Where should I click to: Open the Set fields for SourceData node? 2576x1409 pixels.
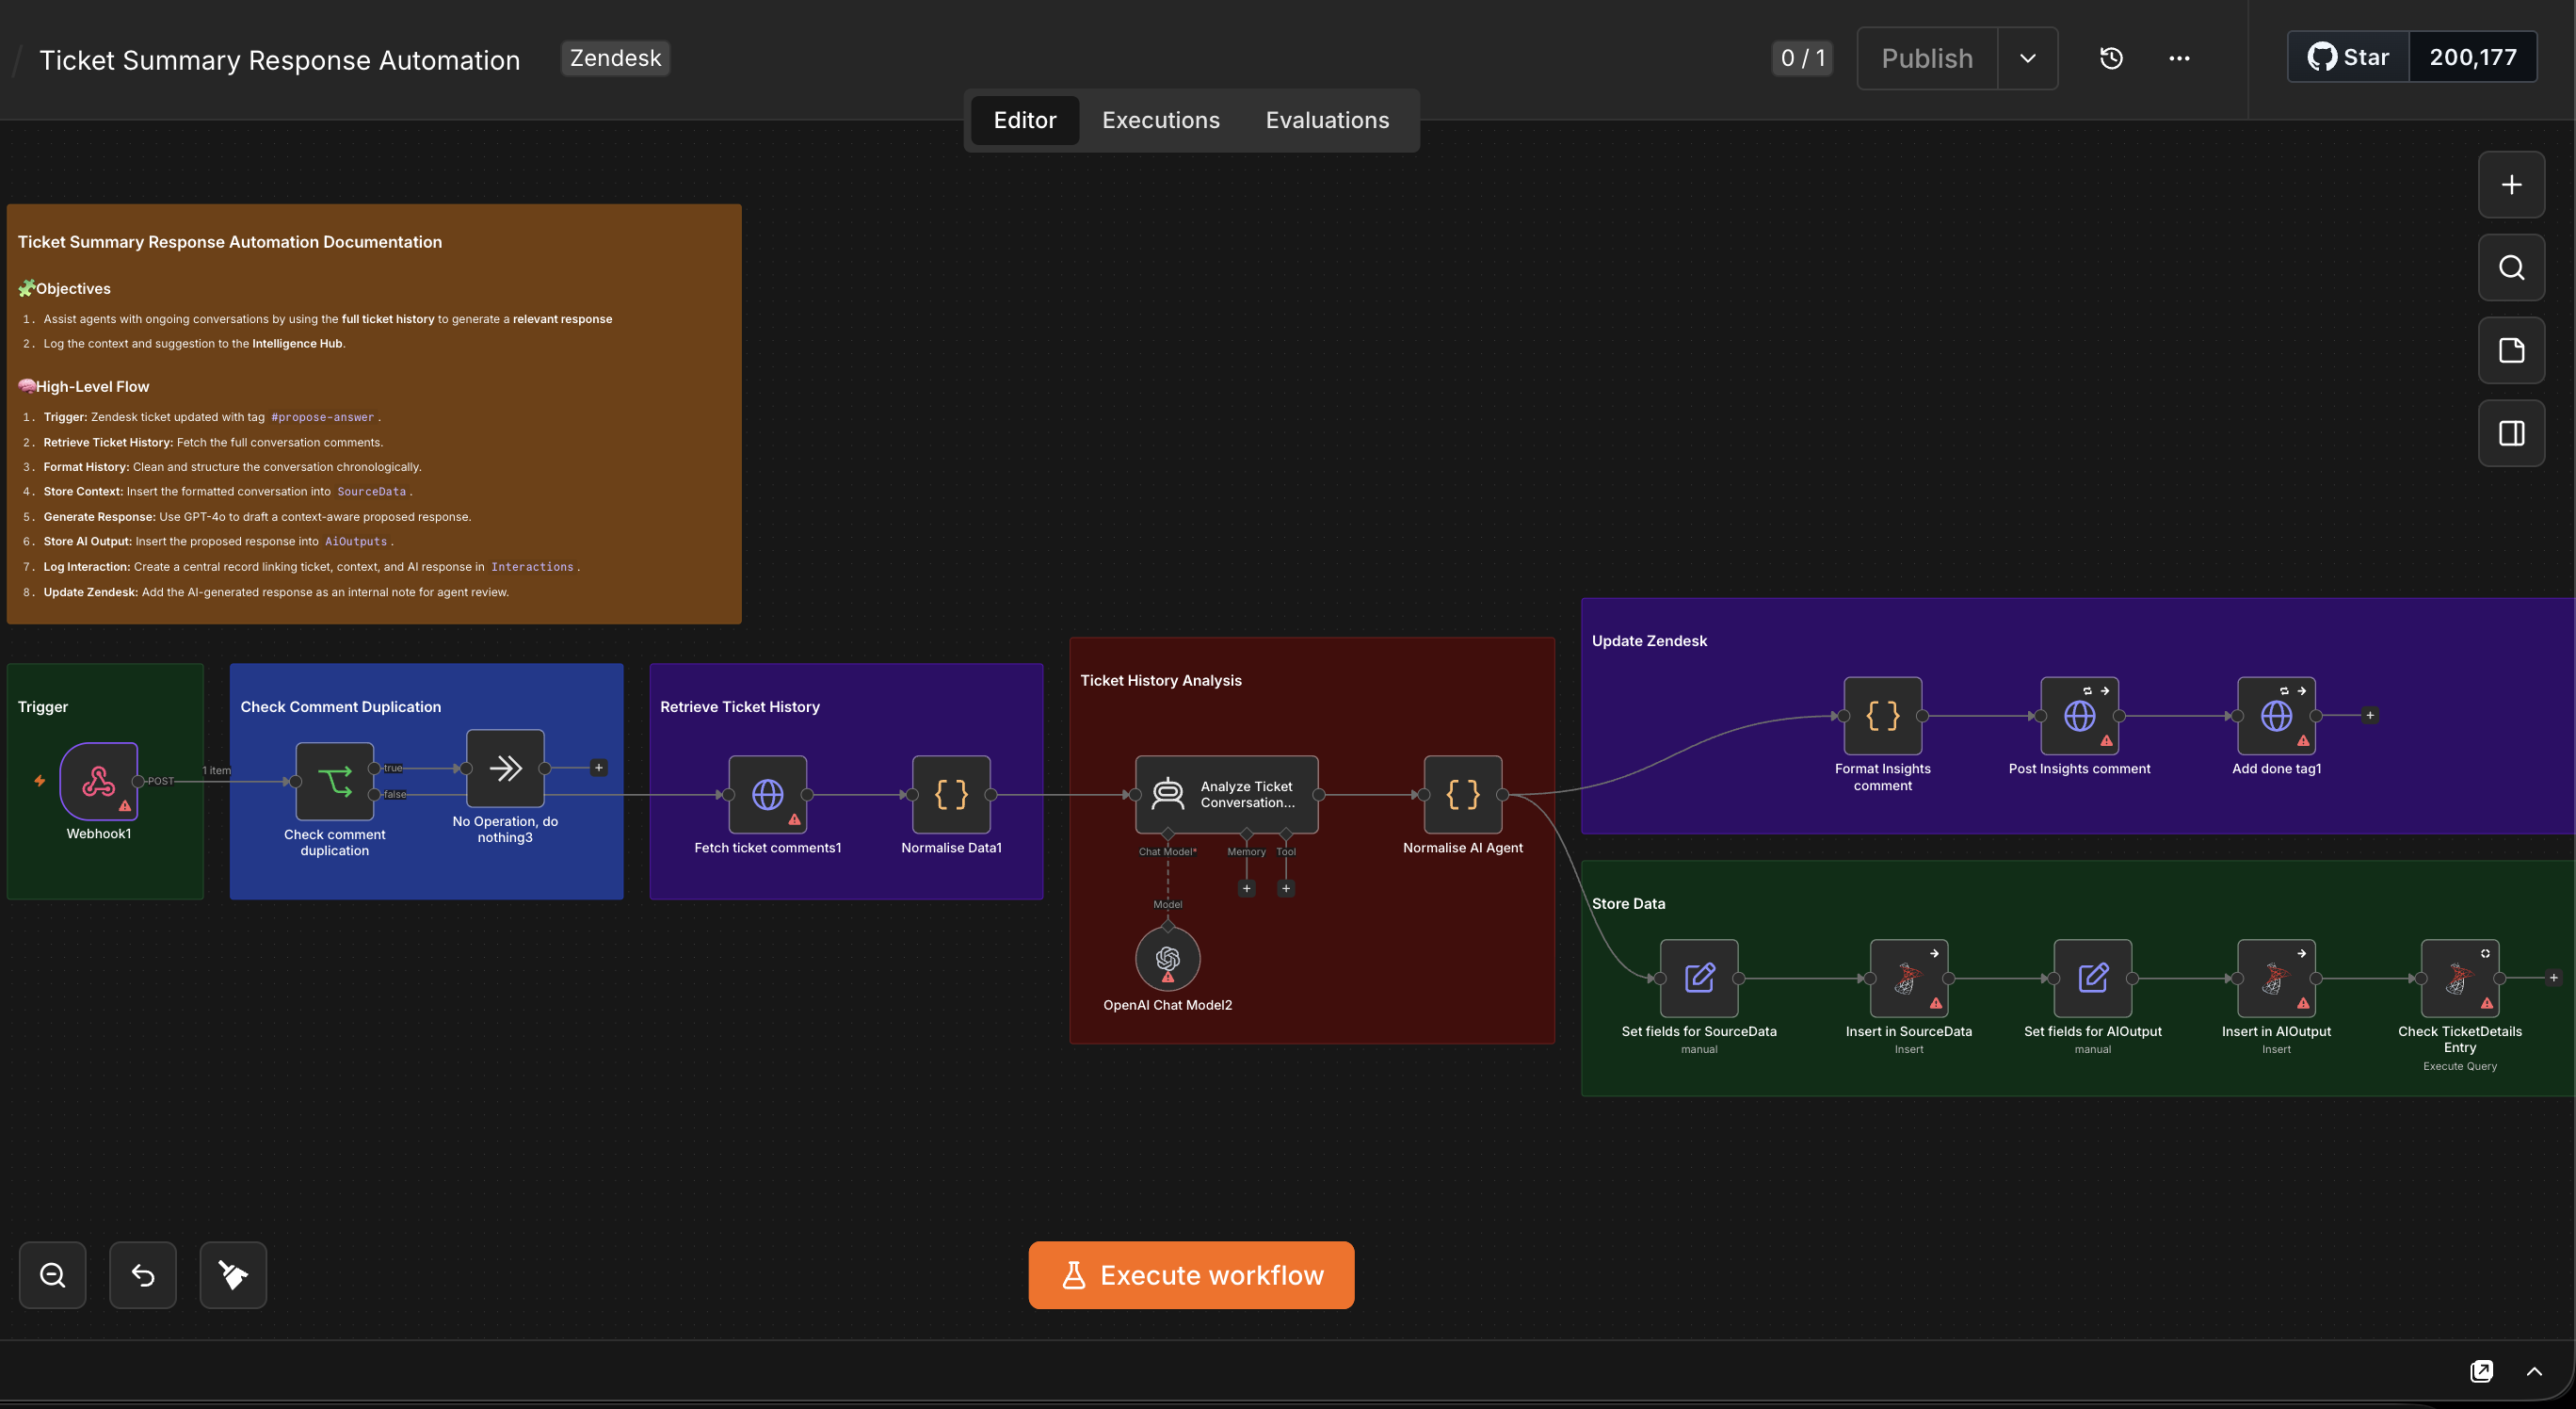[x=1699, y=978]
